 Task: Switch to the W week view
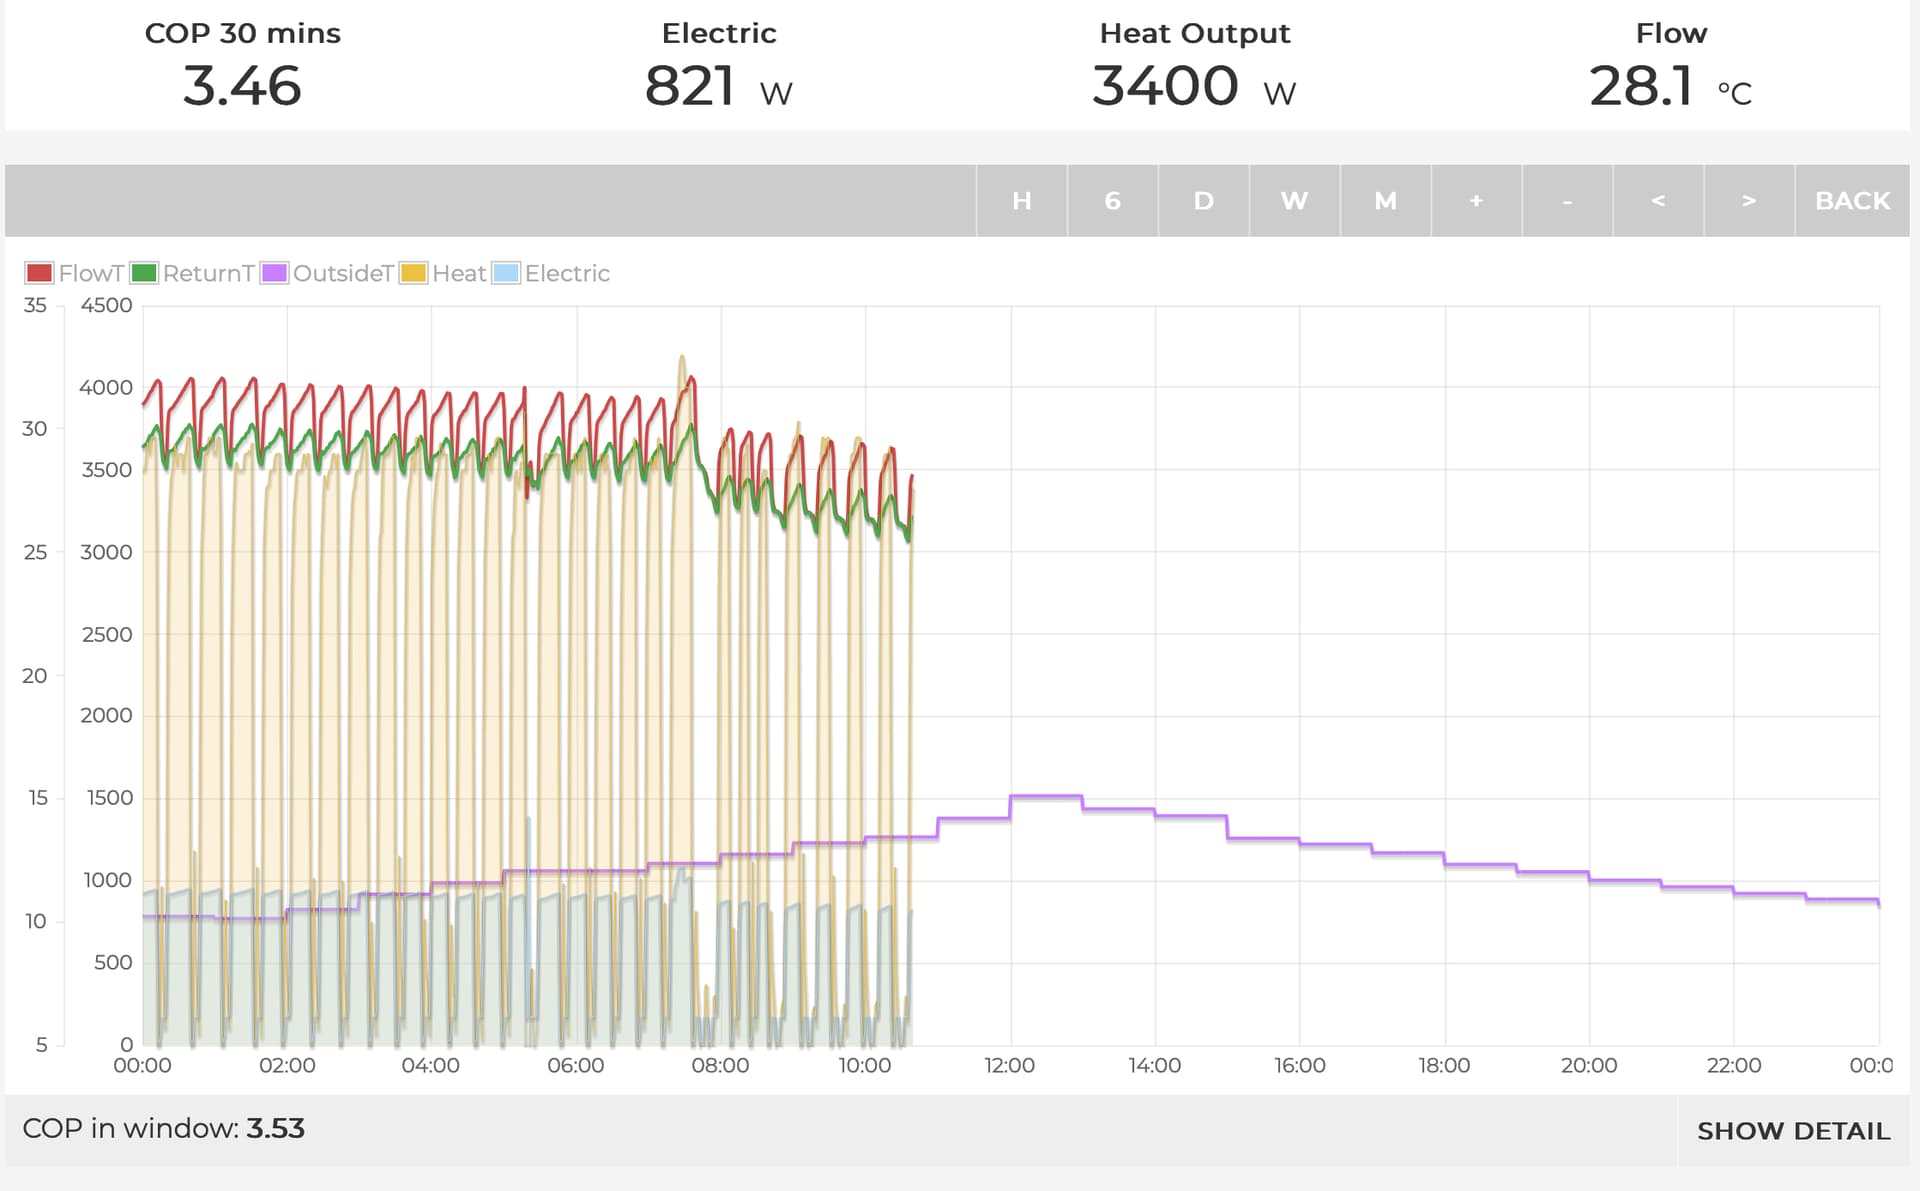(x=1294, y=201)
